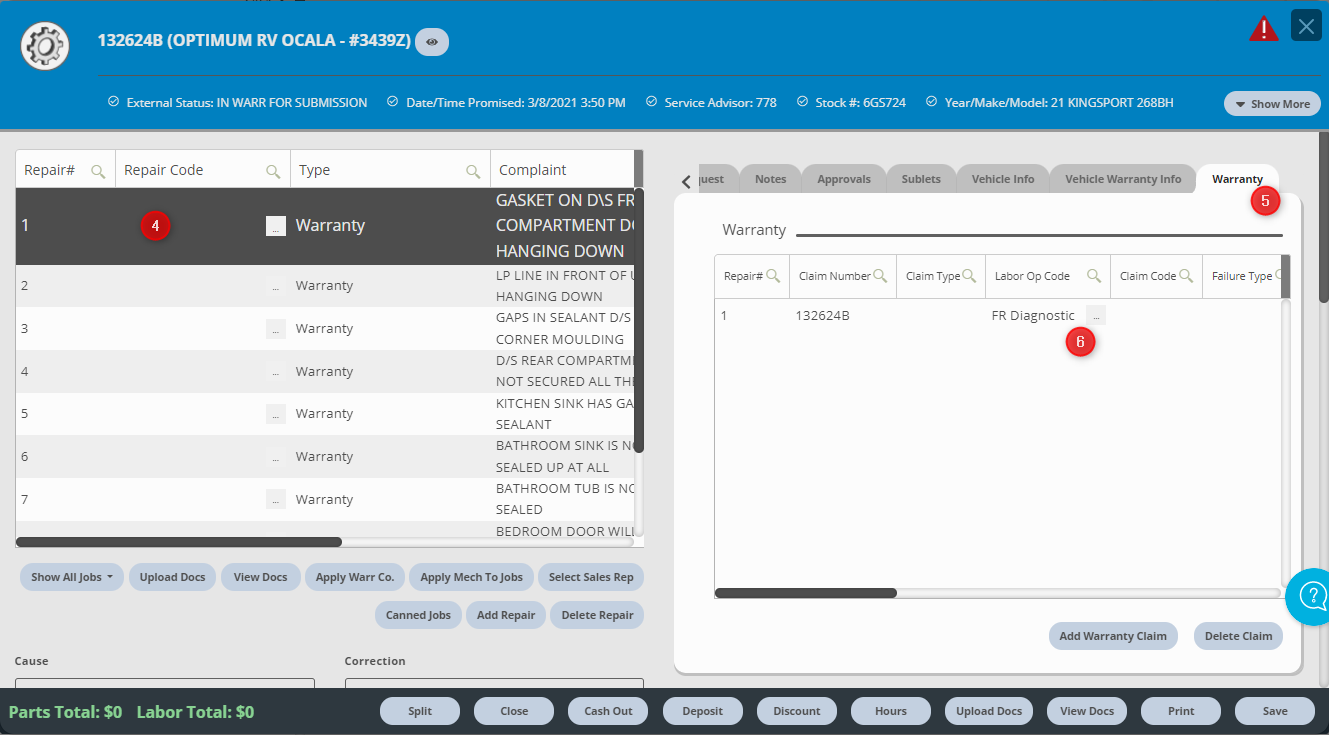Click Upload Docs in bottom bar
Viewport: 1329px width, 735px height.
(988, 711)
